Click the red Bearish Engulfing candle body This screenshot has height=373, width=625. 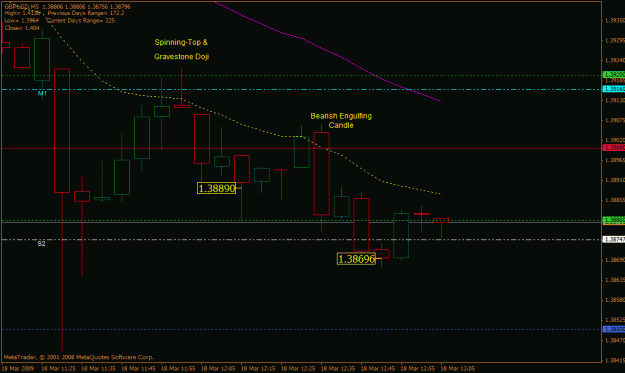(321, 173)
